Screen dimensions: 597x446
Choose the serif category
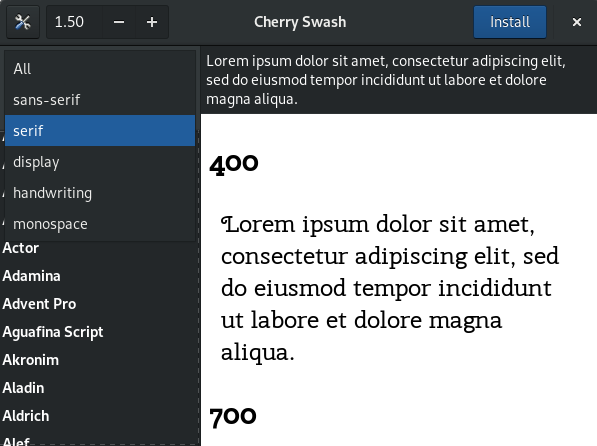click(100, 131)
